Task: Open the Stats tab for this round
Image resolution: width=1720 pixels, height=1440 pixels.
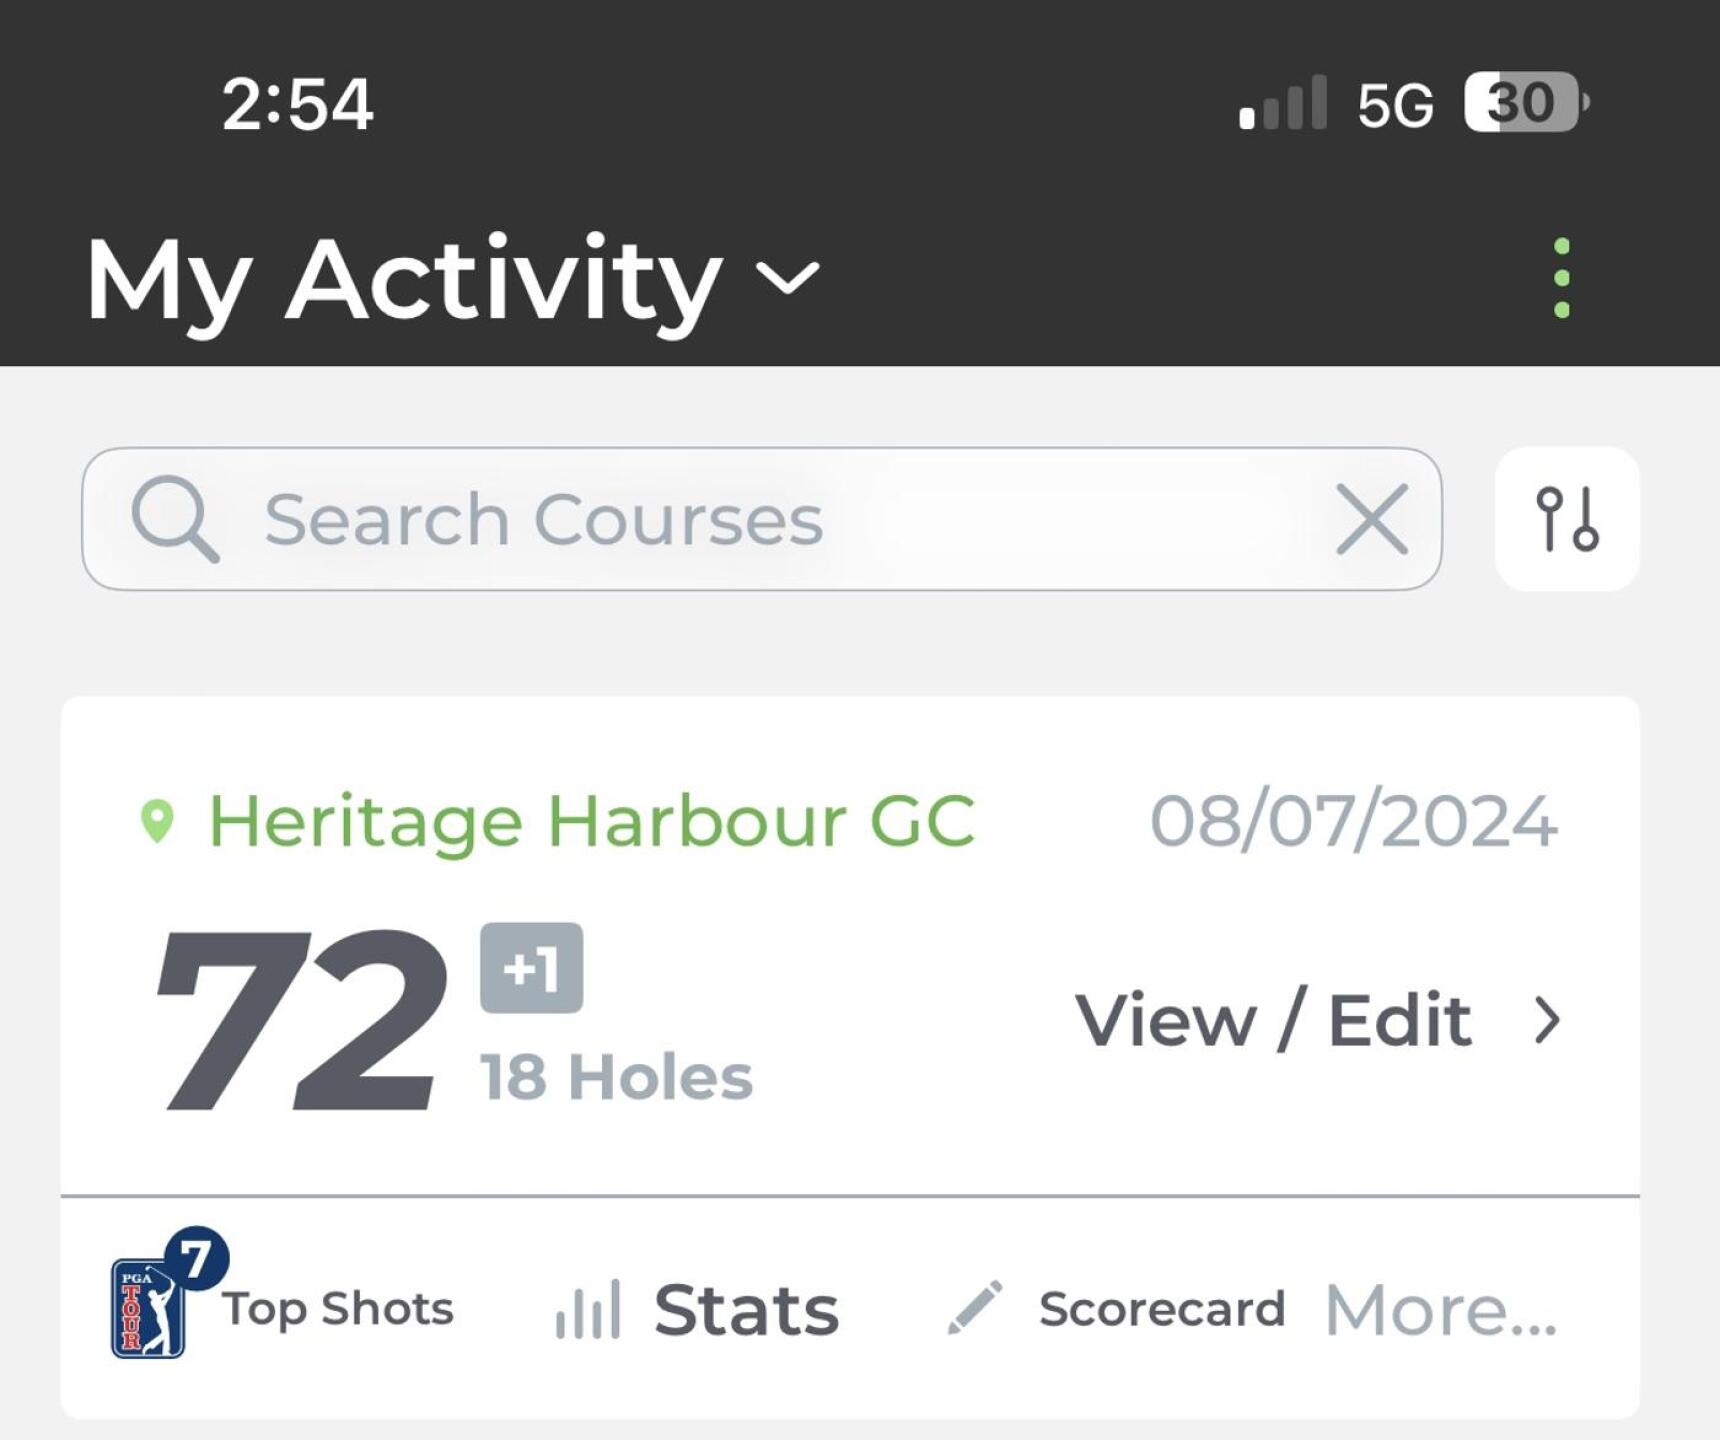Action: pyautogui.click(x=746, y=1309)
